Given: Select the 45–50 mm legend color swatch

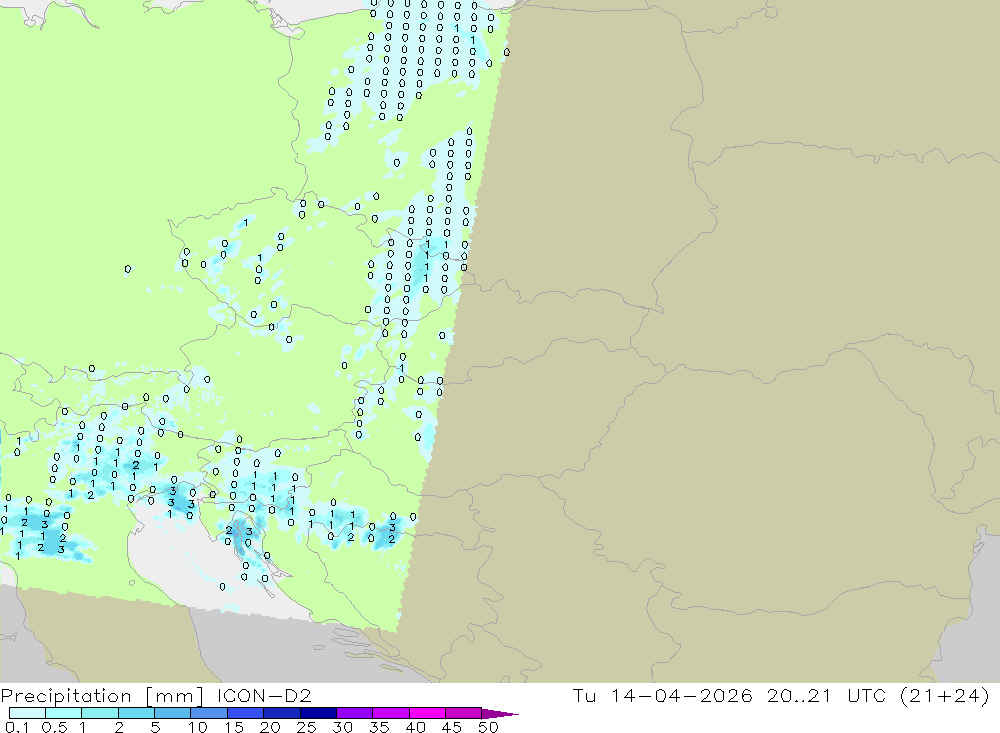Looking at the screenshot, I should pos(463,713).
